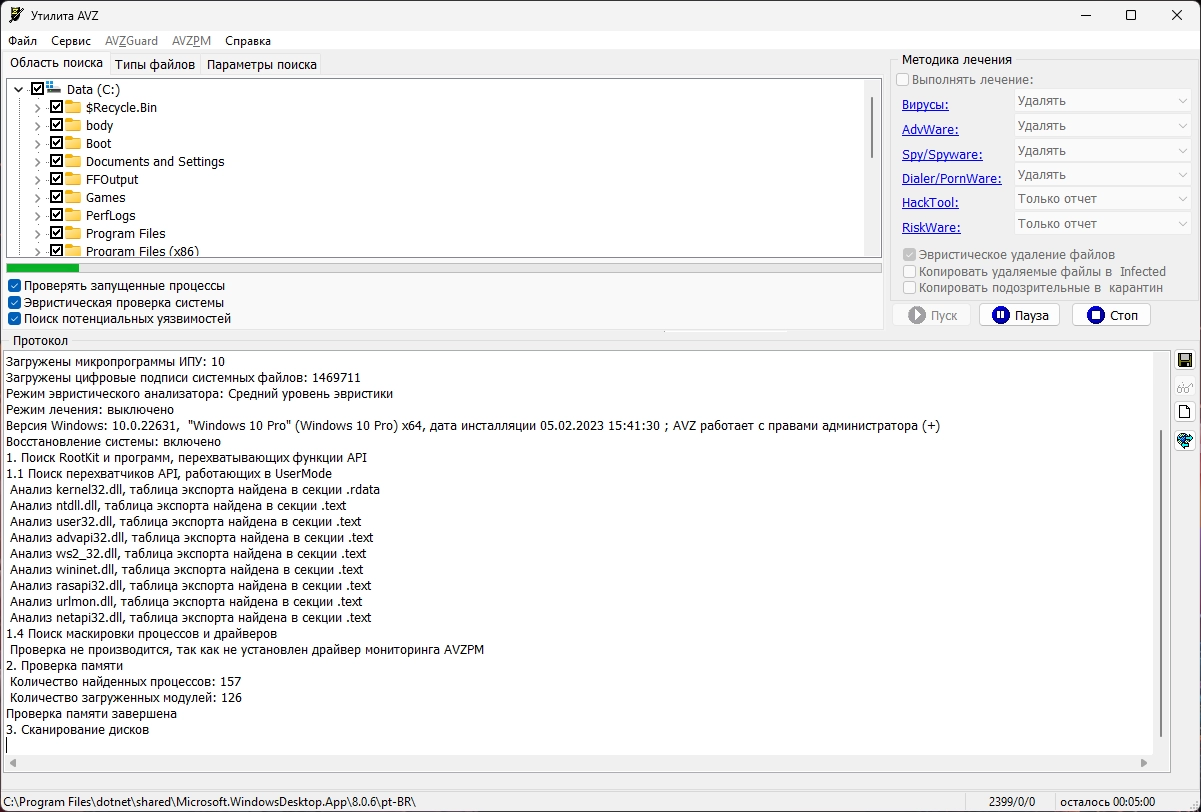Click the 'Стоп' button
This screenshot has width=1201, height=812.
[x=1111, y=315]
